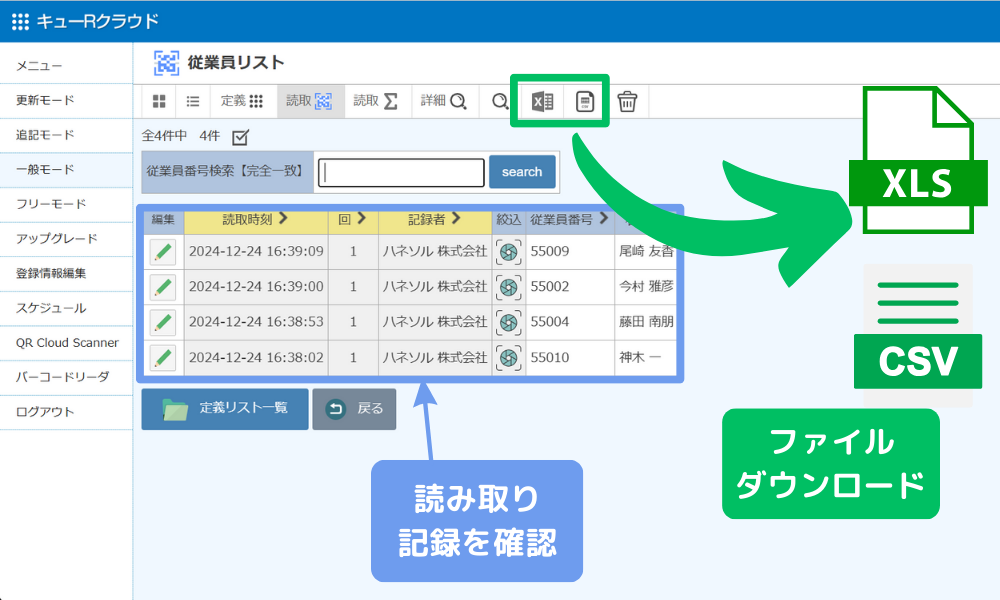Open 定義 toolbar item
The image size is (1000, 600).
[242, 101]
